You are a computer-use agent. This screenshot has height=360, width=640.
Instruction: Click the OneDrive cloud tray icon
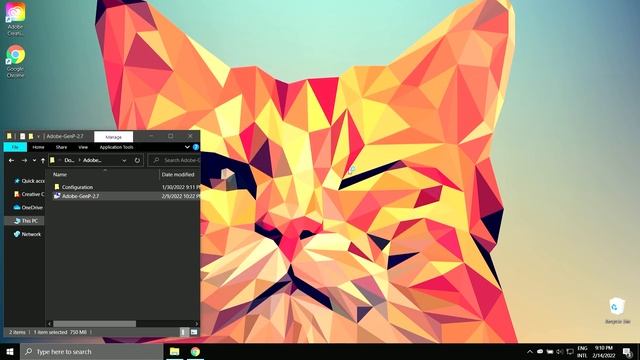coord(540,351)
